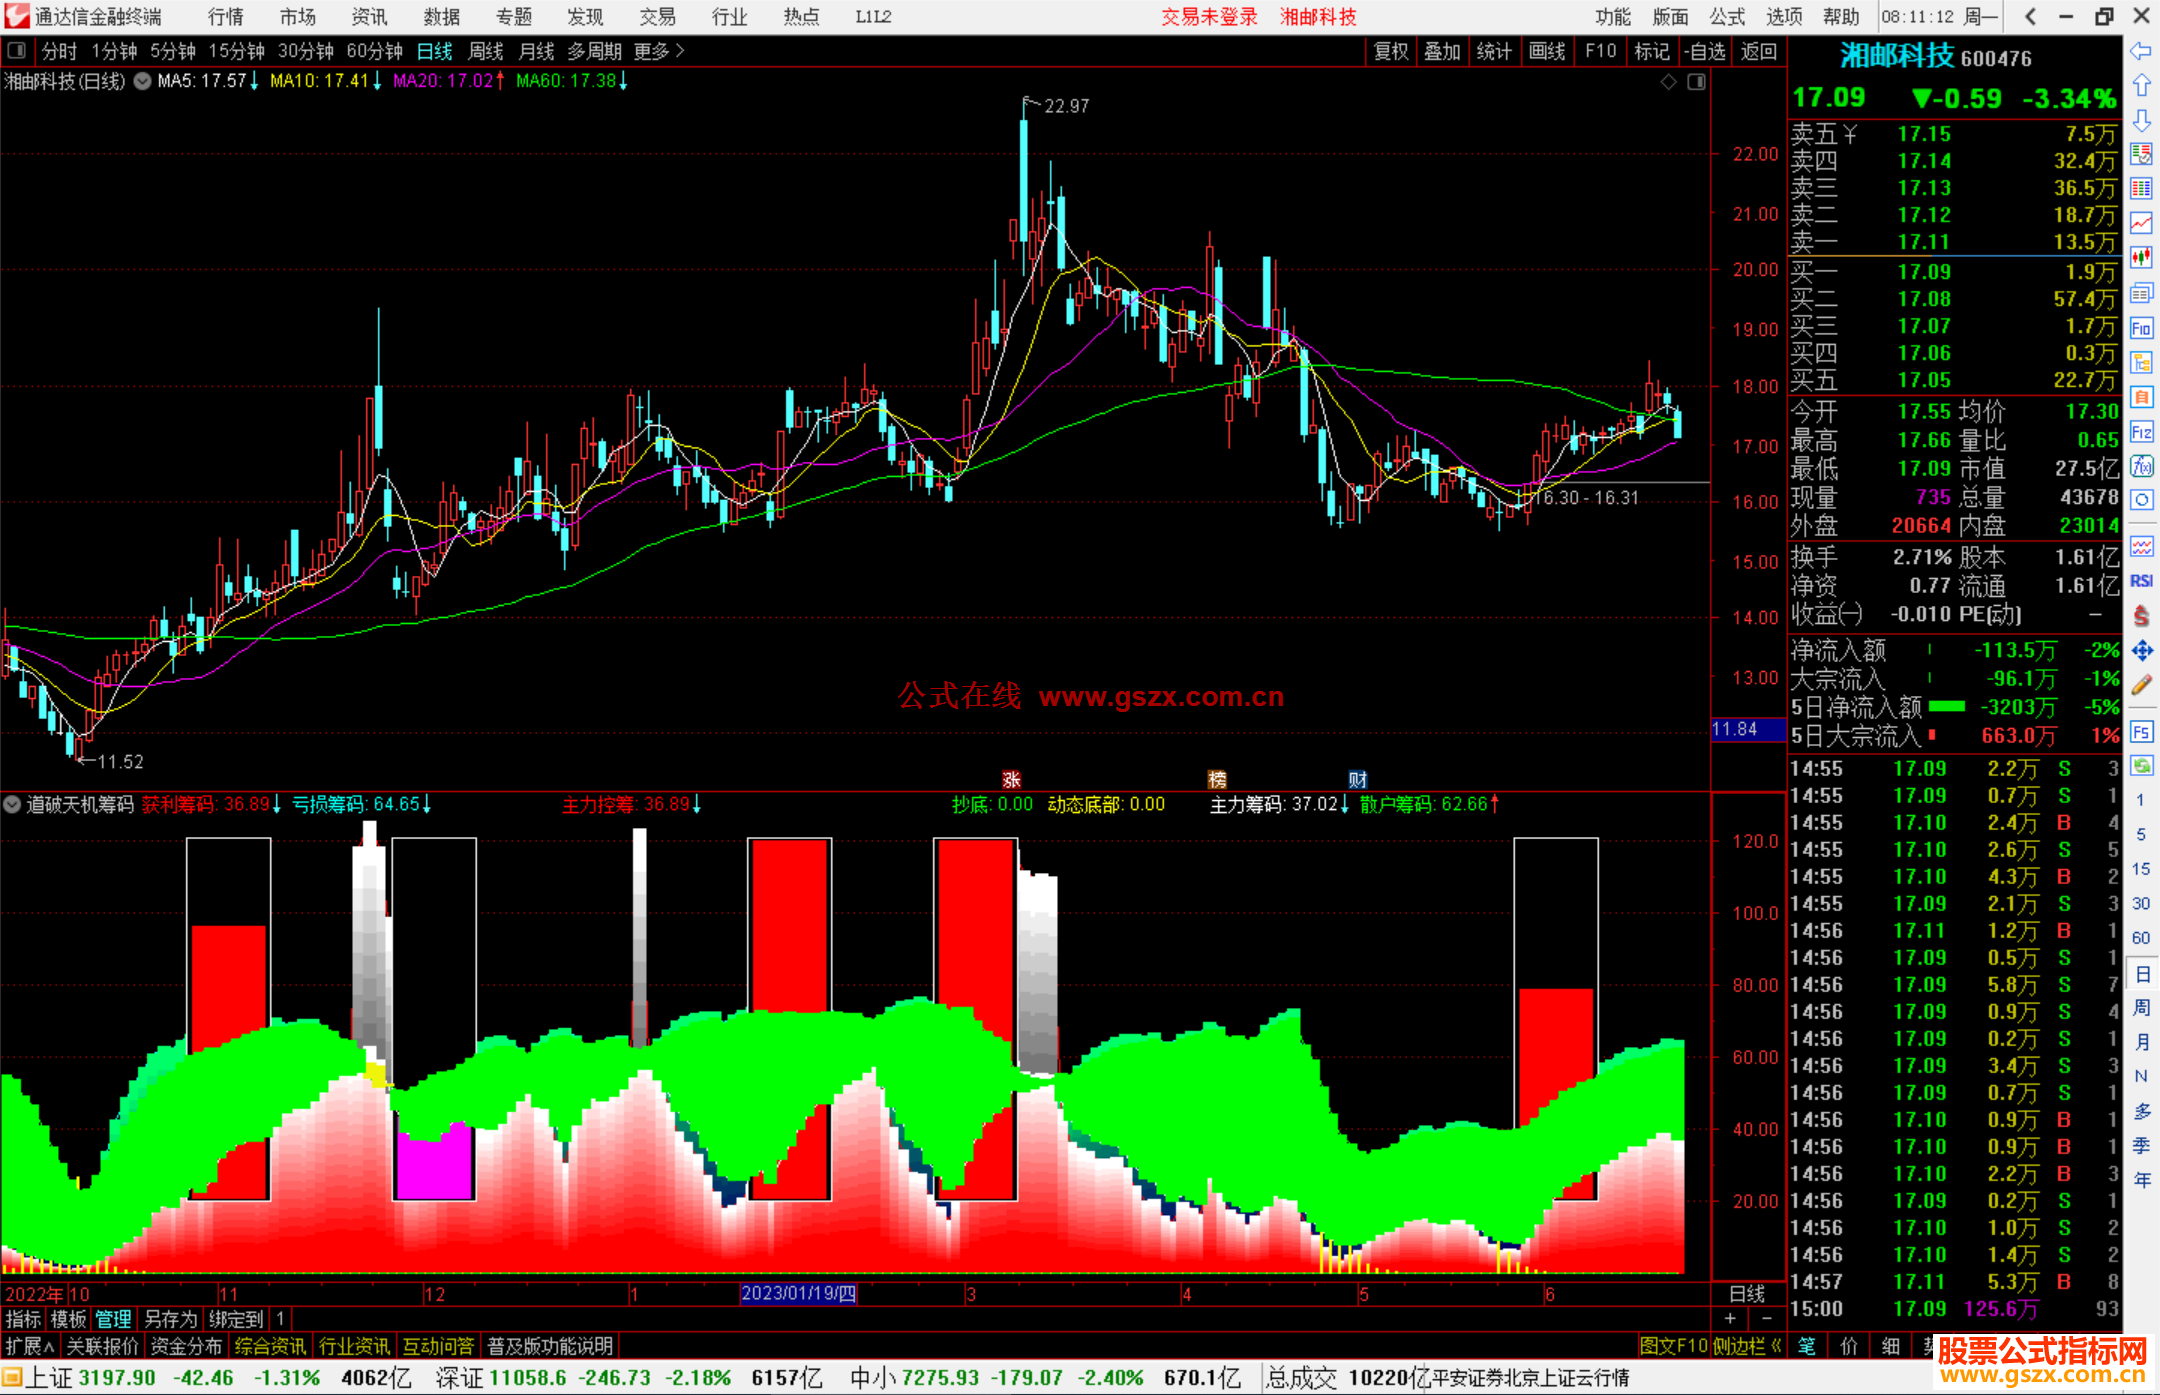Click the FS icon in right sidebar

(2141, 732)
